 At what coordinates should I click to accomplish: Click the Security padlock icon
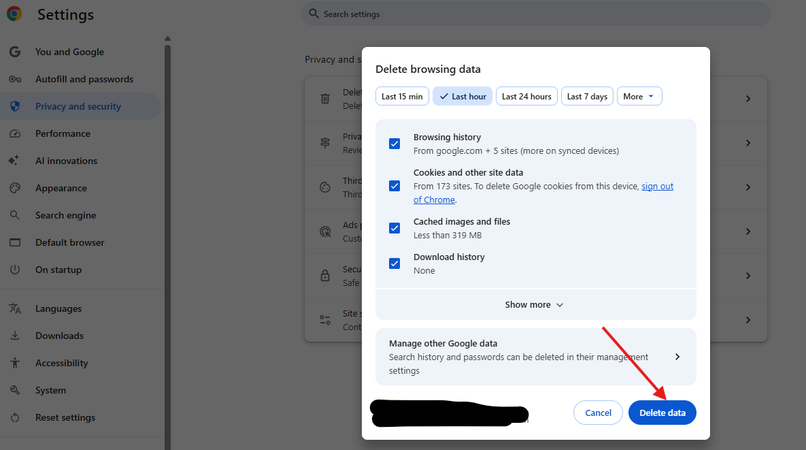point(325,276)
